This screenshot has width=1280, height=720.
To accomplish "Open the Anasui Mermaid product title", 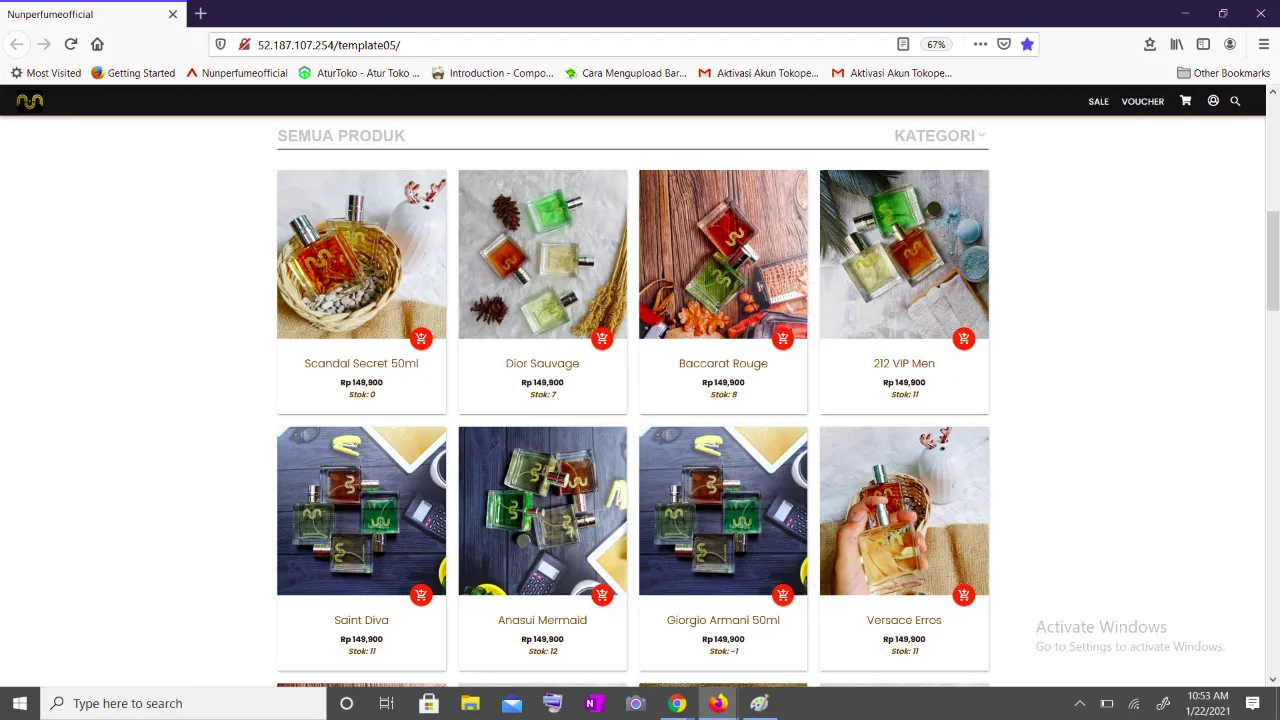I will 542,620.
